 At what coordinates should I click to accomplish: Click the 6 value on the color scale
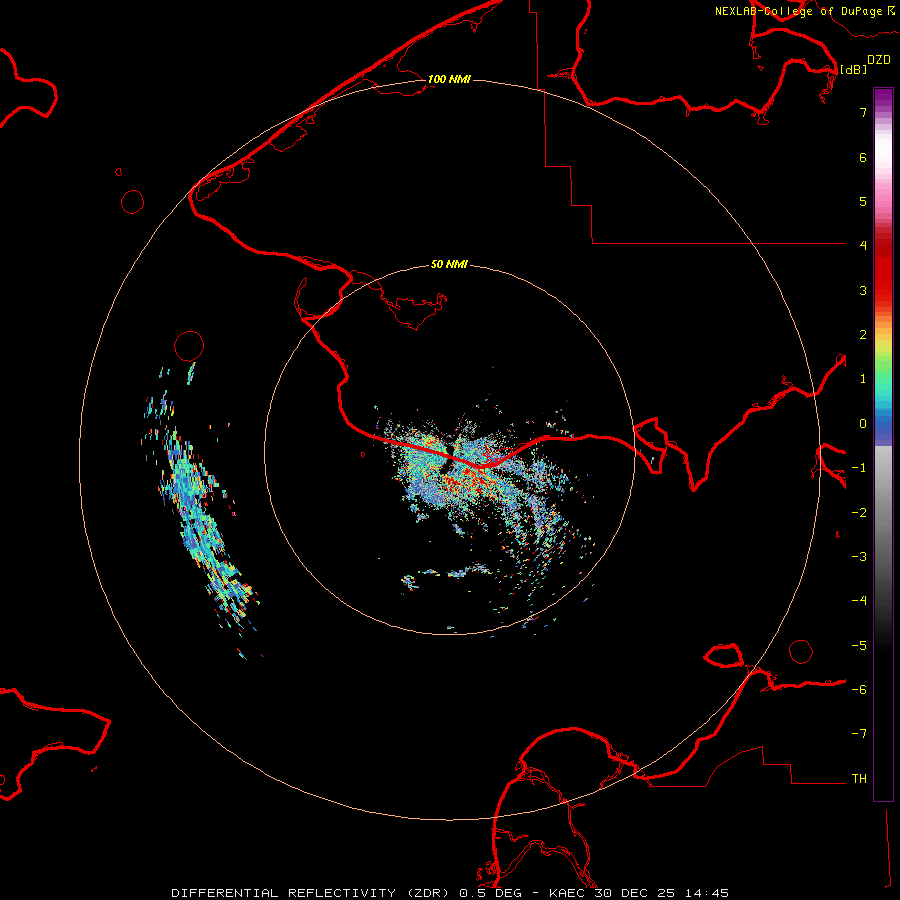(863, 157)
